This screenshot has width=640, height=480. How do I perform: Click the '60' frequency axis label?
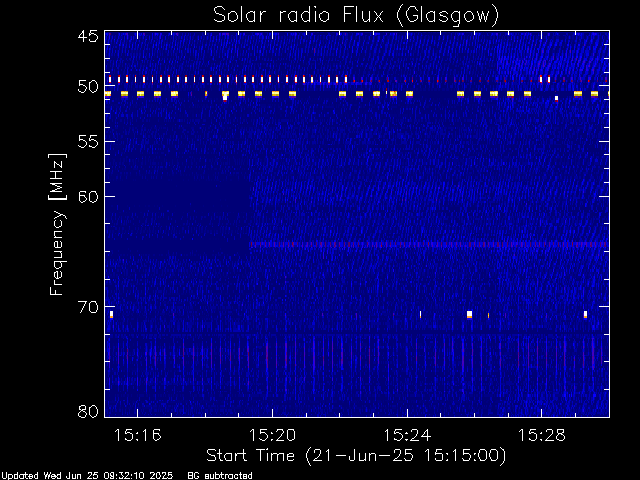click(88, 197)
